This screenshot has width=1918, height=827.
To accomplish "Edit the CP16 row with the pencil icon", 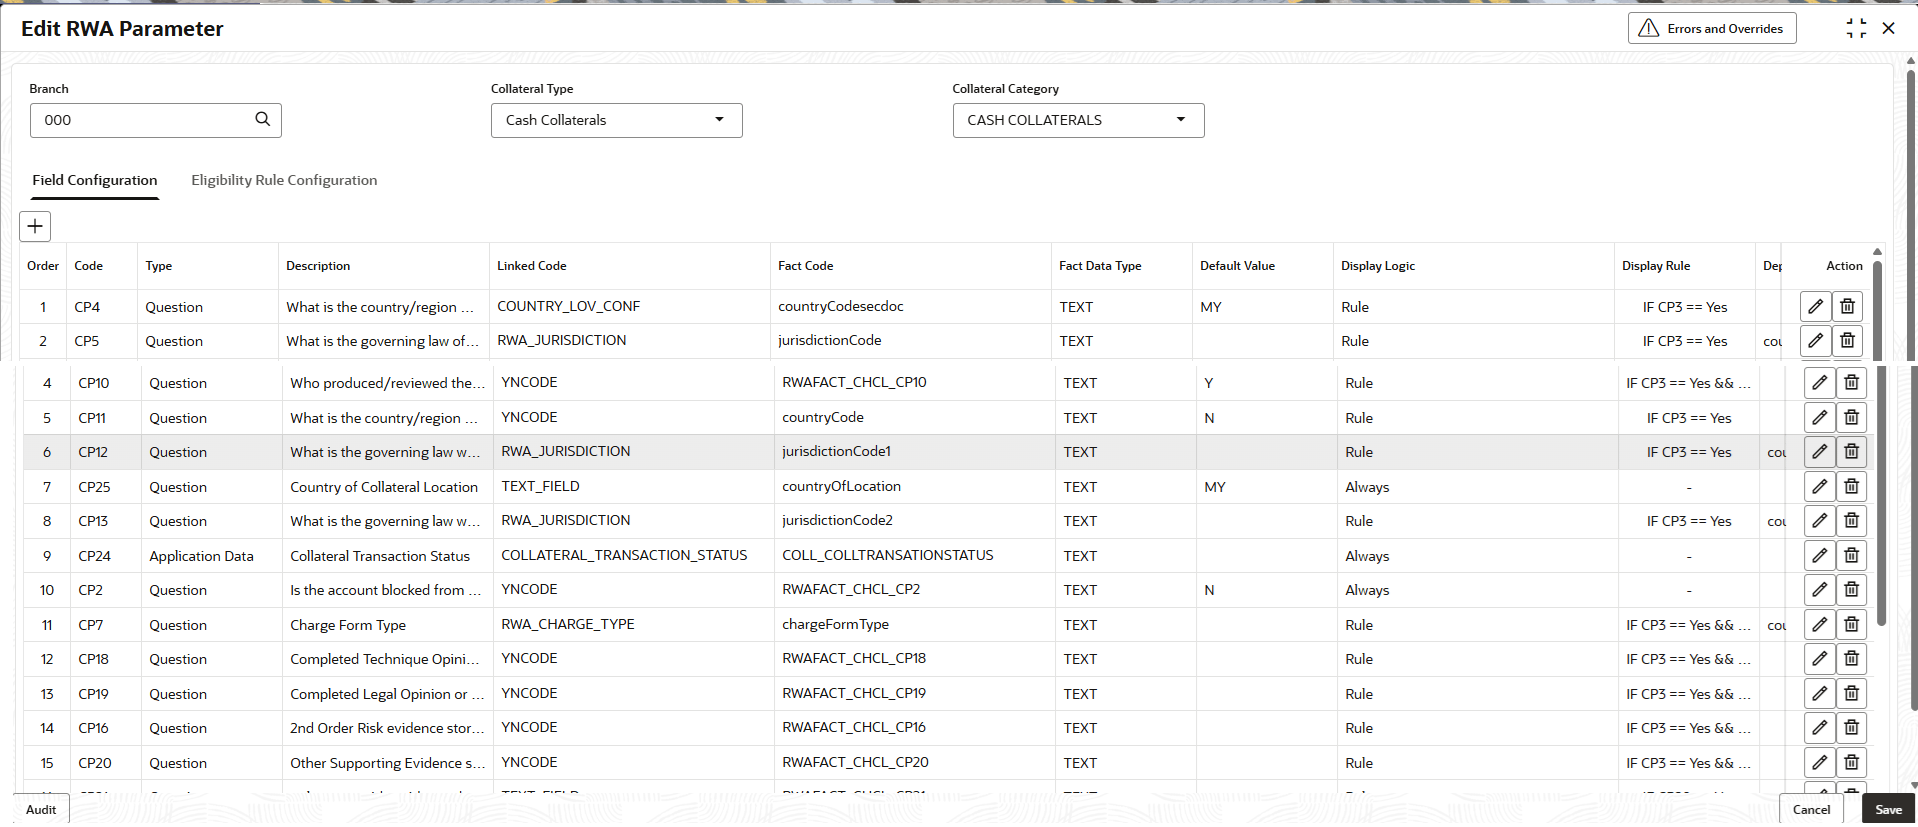I will [1819, 728].
